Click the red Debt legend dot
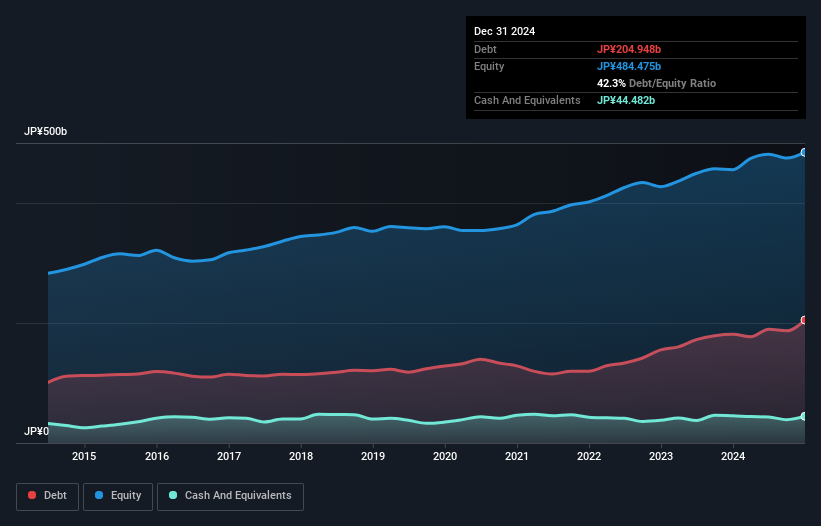This screenshot has height=526, width=821. click(x=32, y=495)
